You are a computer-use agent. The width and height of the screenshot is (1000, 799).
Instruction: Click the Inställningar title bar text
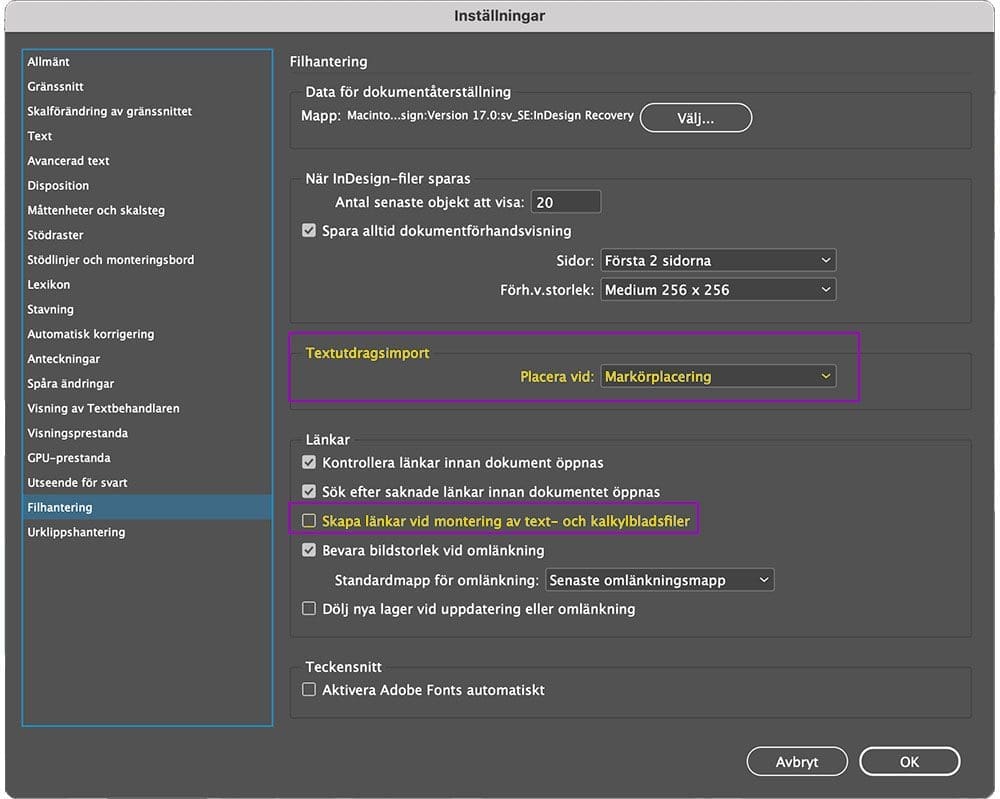click(499, 16)
